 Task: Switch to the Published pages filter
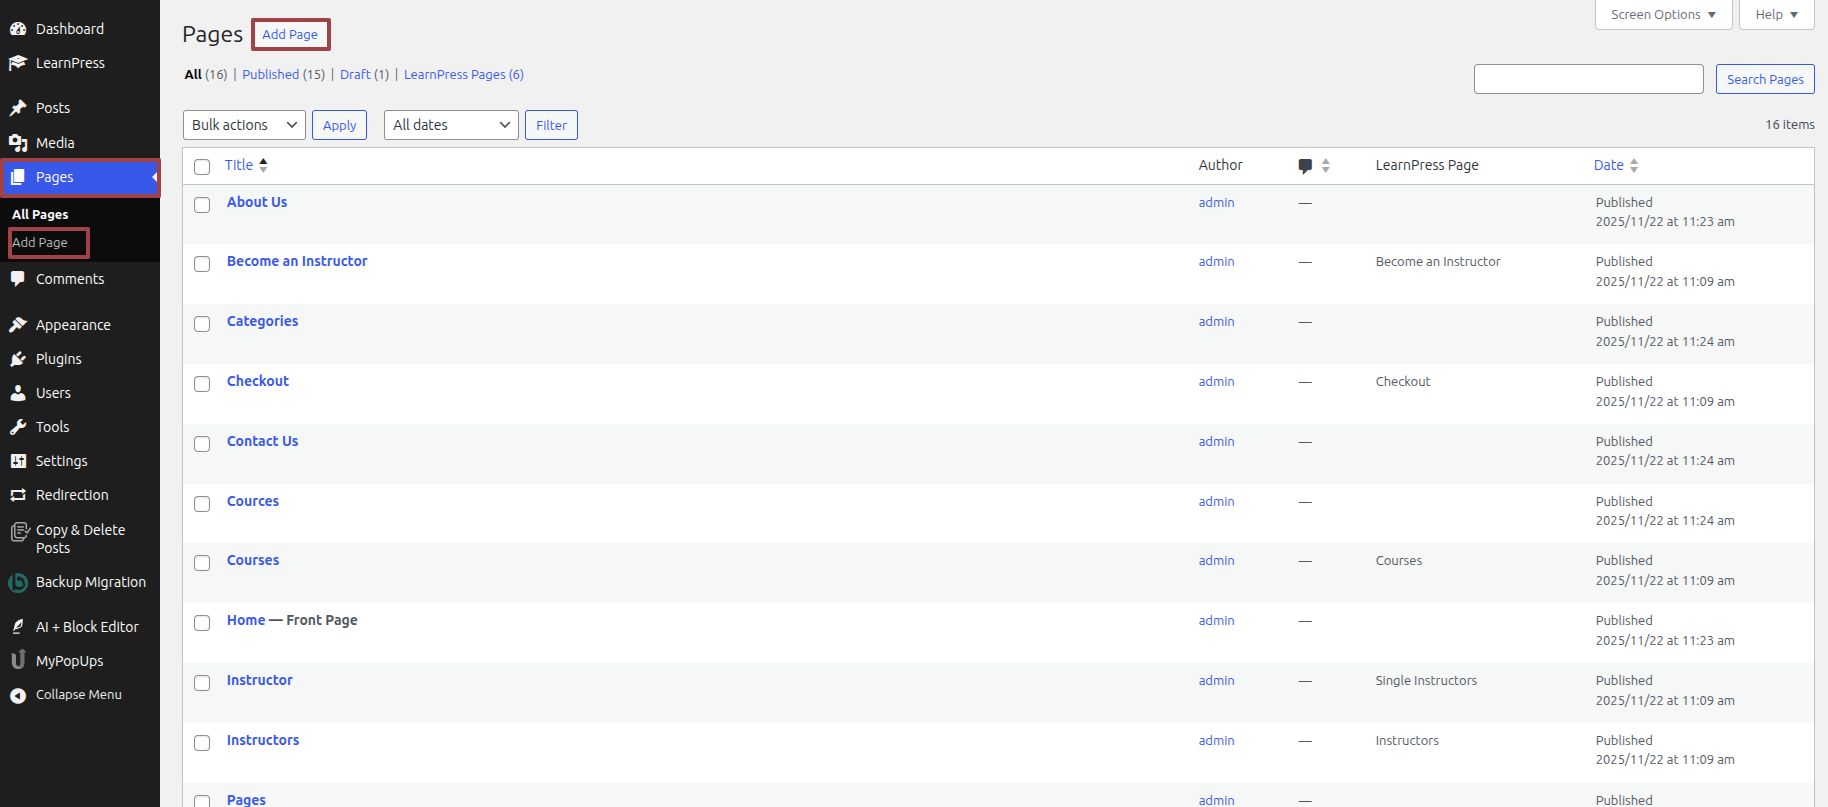(x=270, y=75)
